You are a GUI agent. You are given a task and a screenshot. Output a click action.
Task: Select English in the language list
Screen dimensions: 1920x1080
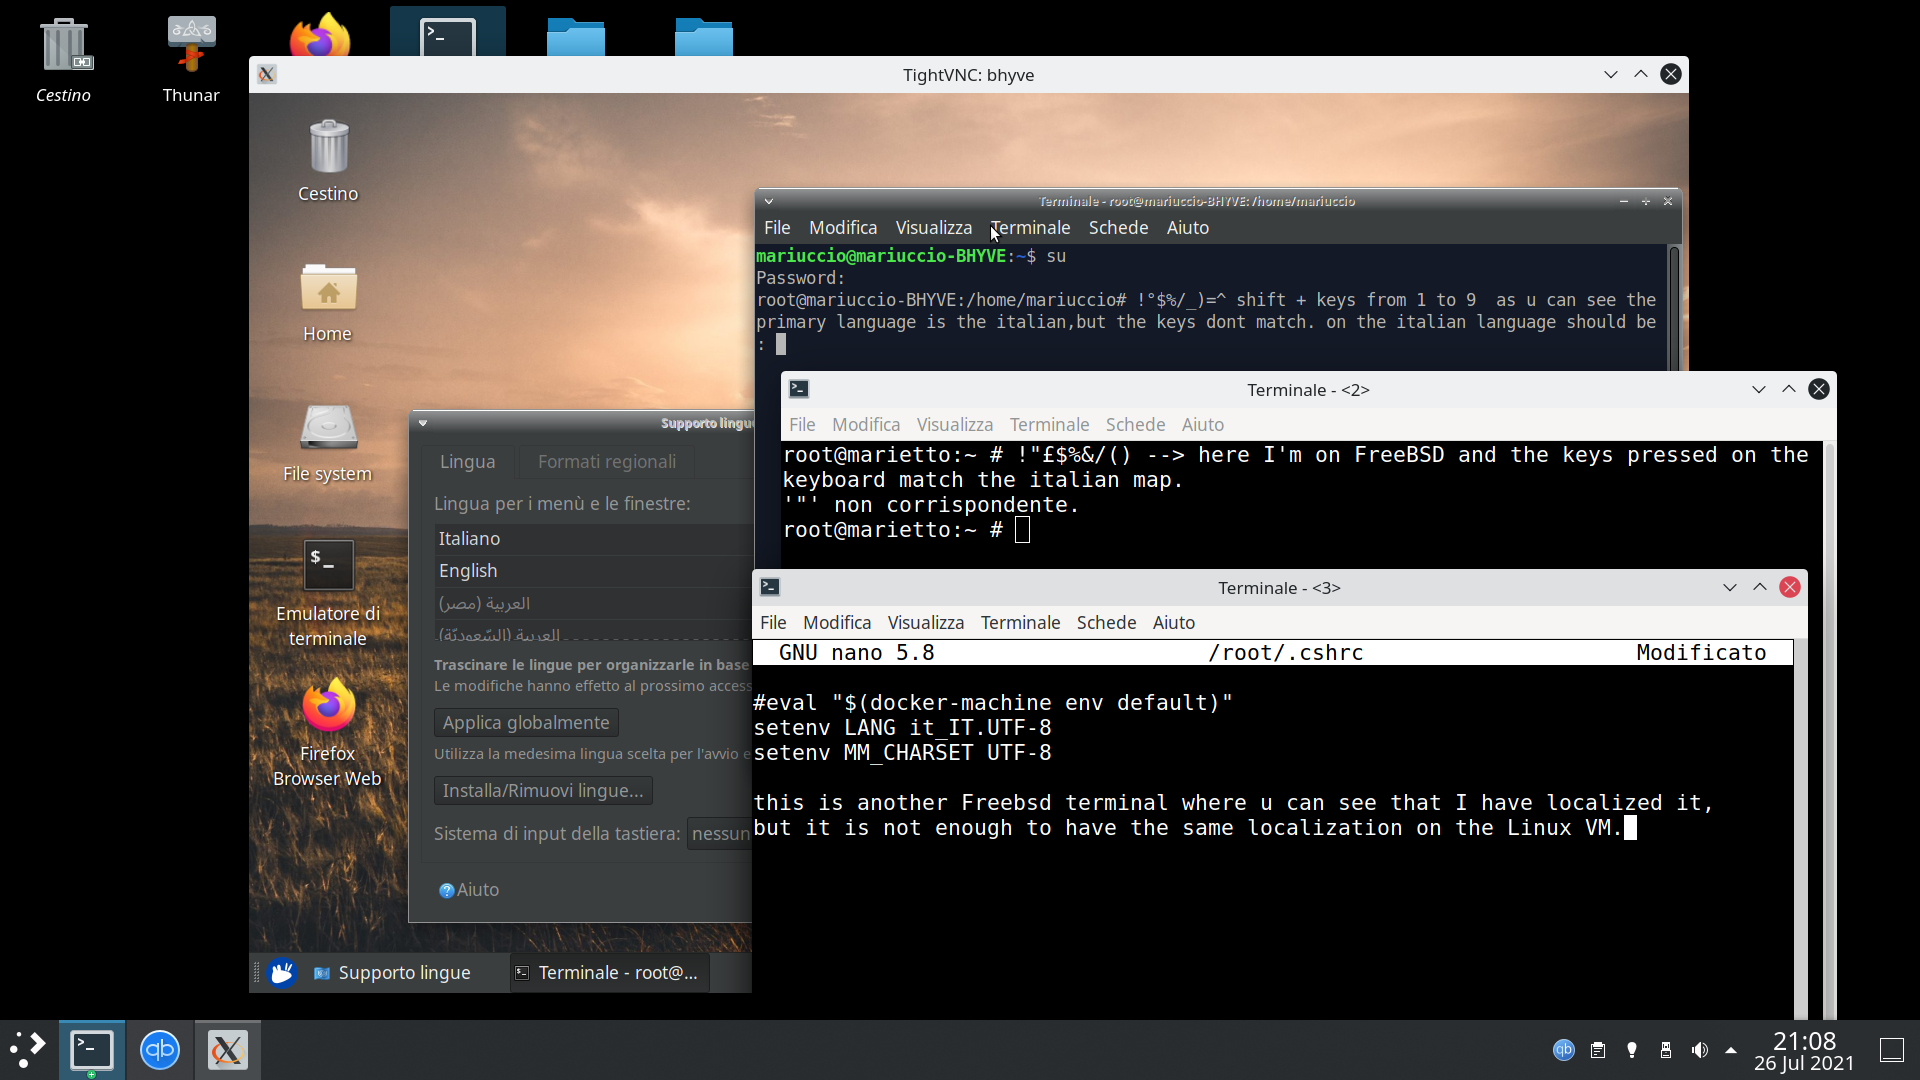(468, 570)
